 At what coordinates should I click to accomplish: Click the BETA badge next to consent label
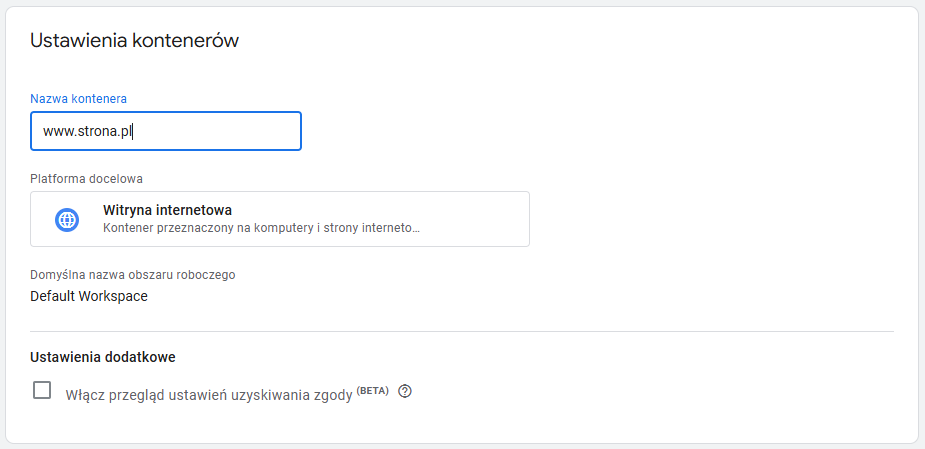coord(372,390)
